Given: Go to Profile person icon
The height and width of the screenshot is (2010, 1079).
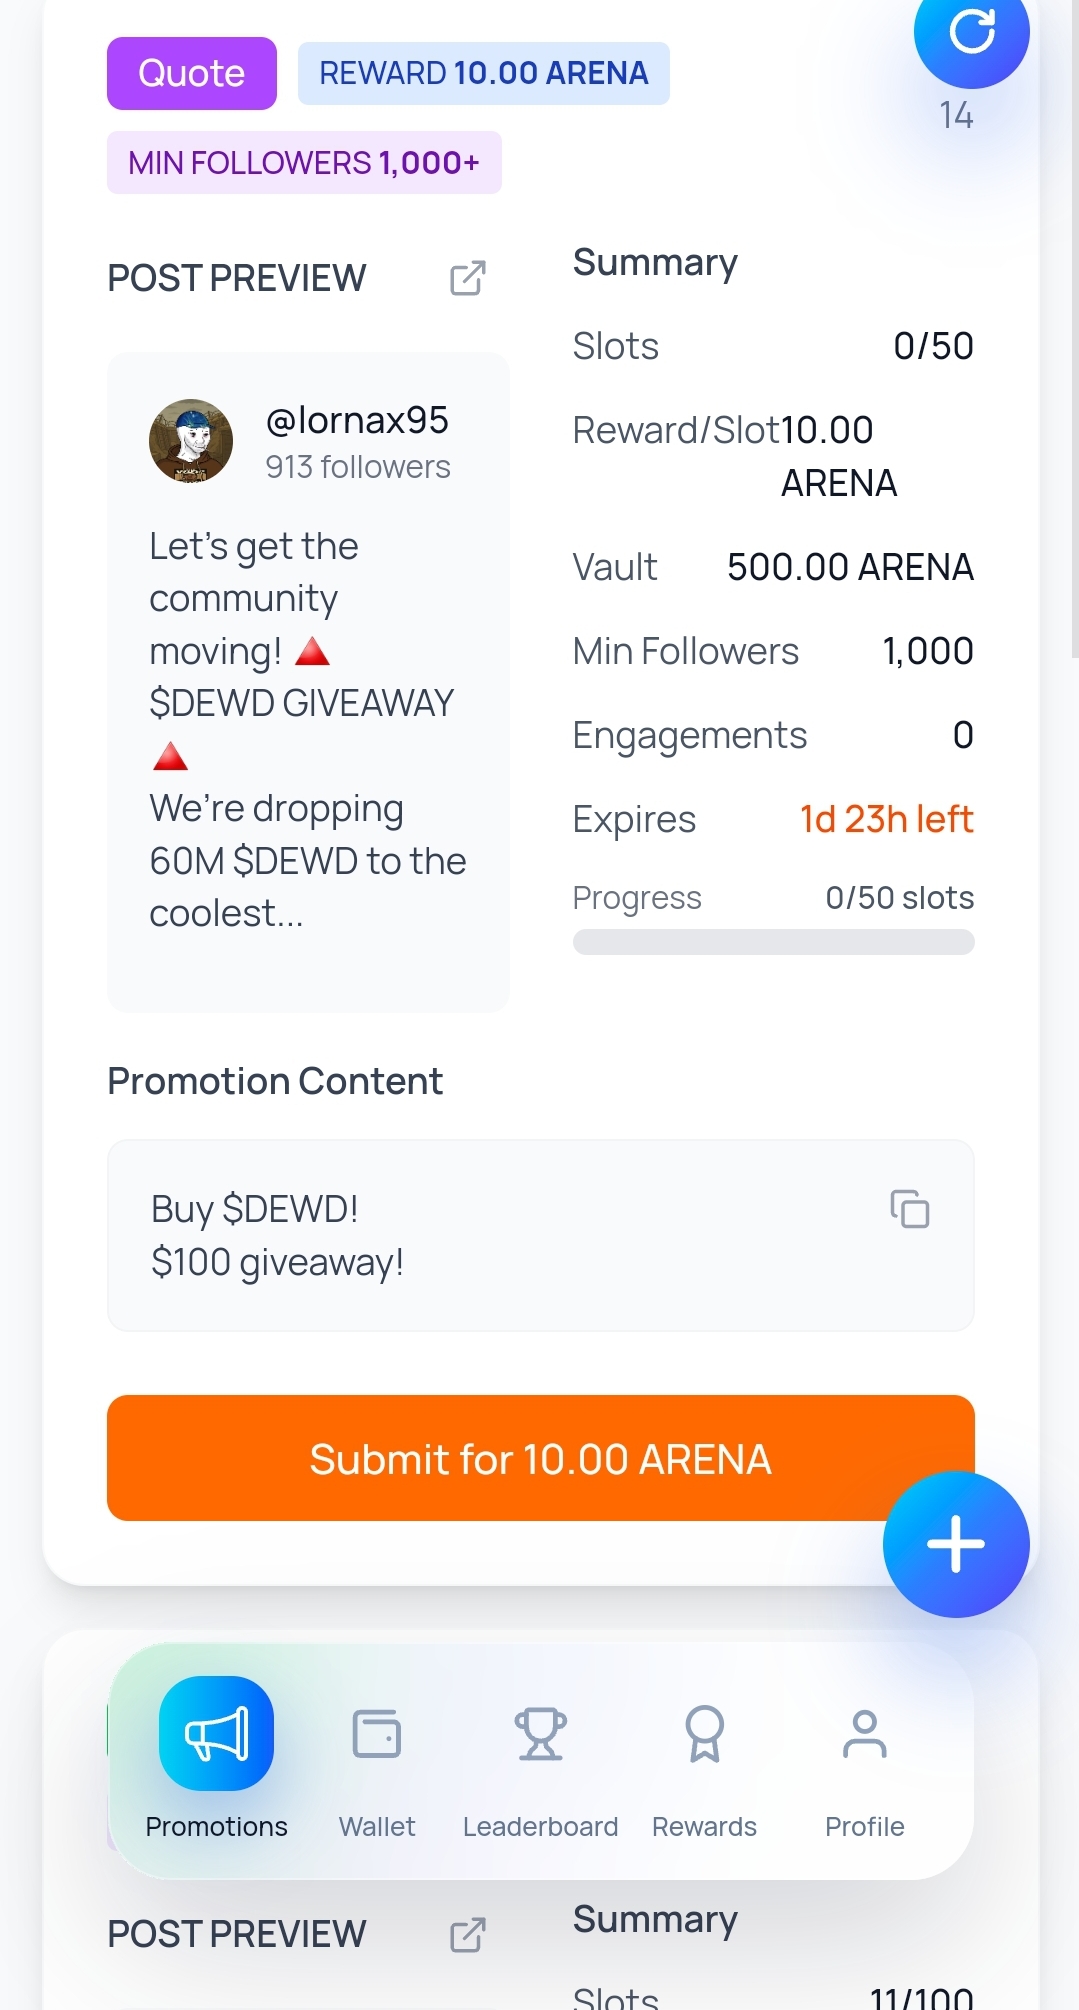Looking at the screenshot, I should [864, 1733].
